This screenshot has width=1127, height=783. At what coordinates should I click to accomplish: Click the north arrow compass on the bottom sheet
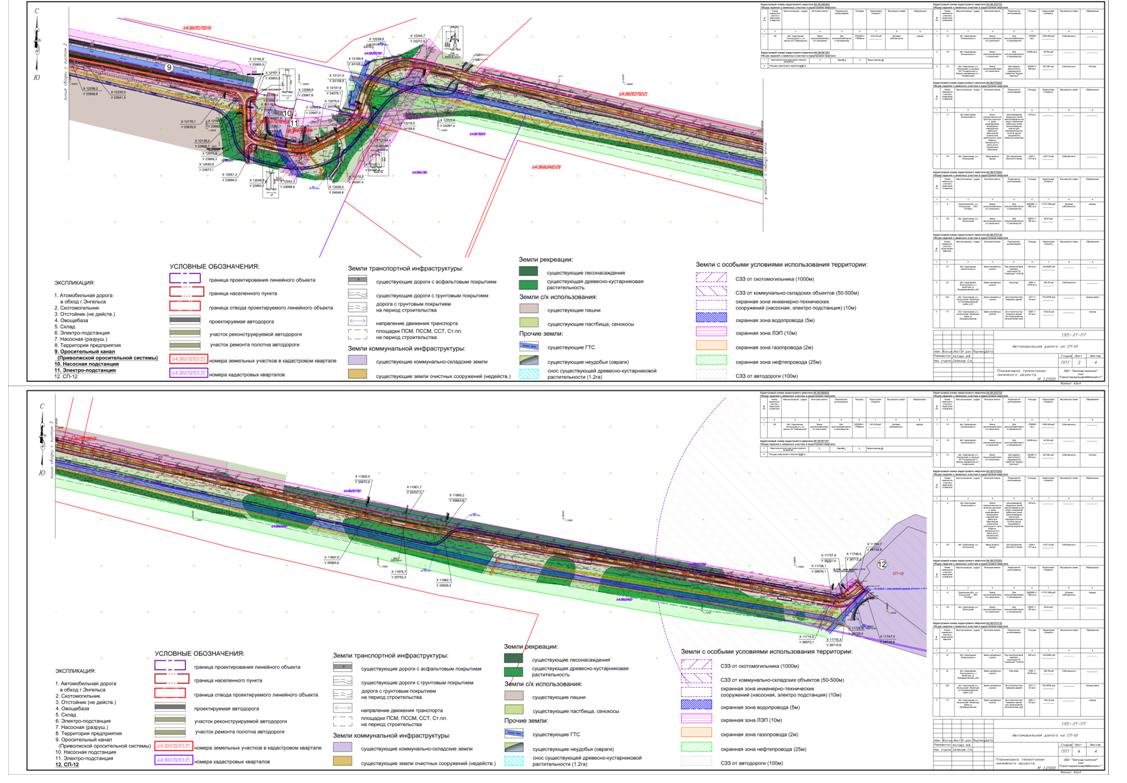[42, 440]
